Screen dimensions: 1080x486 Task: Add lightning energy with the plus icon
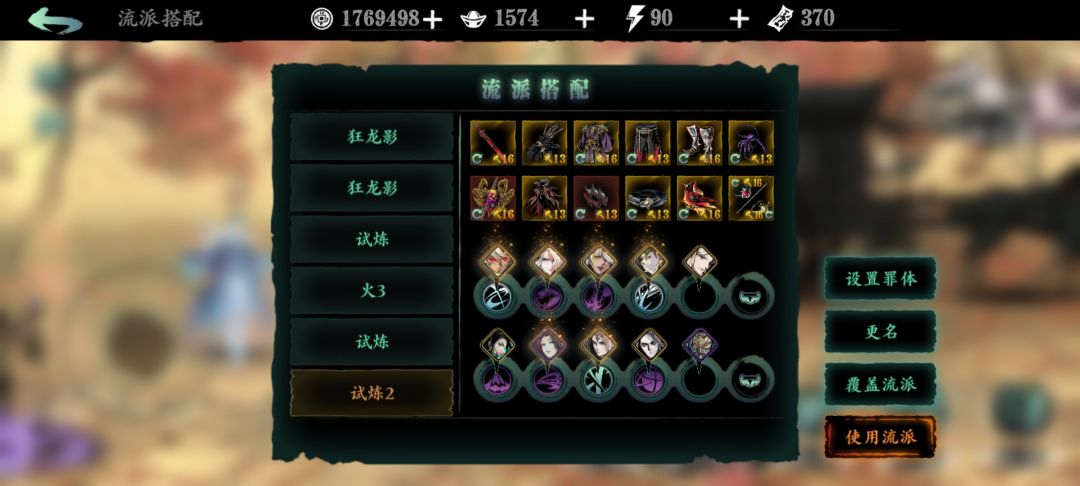[x=738, y=19]
